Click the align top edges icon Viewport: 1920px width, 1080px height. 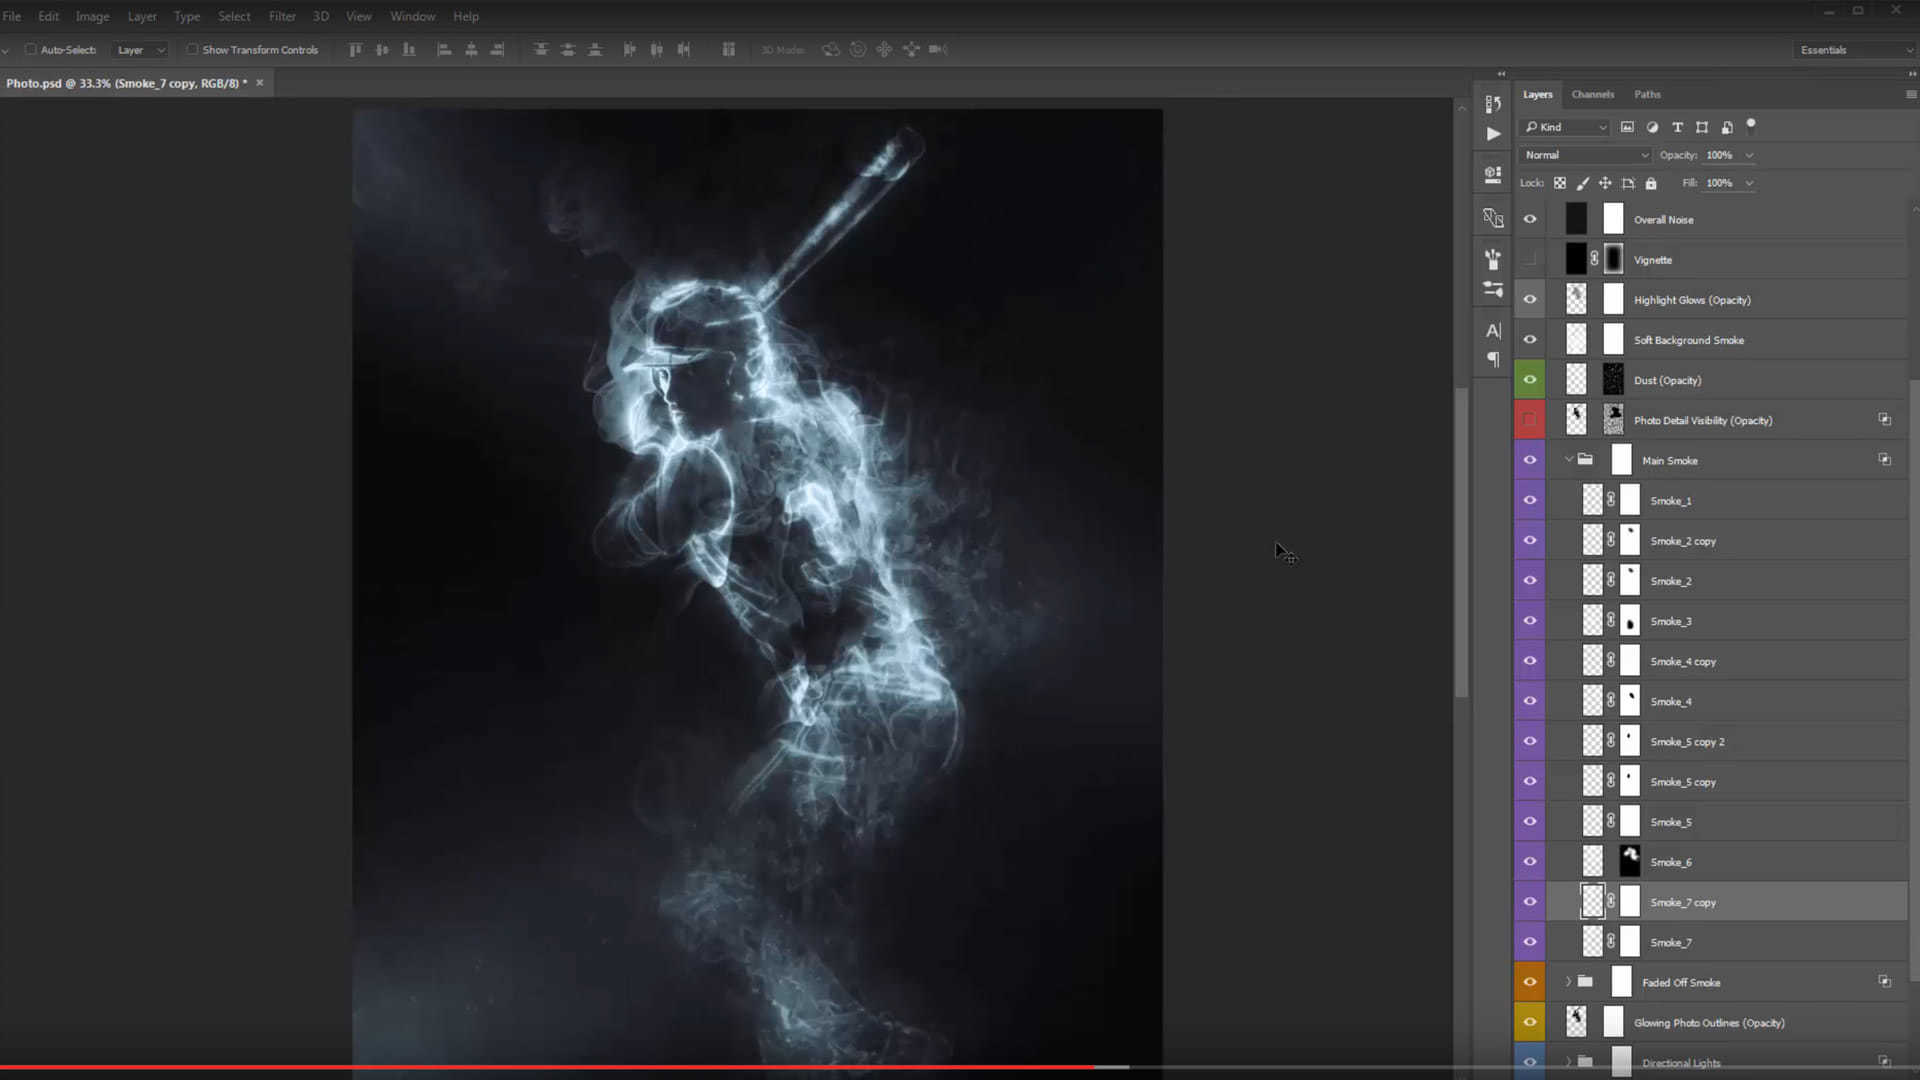(x=355, y=49)
